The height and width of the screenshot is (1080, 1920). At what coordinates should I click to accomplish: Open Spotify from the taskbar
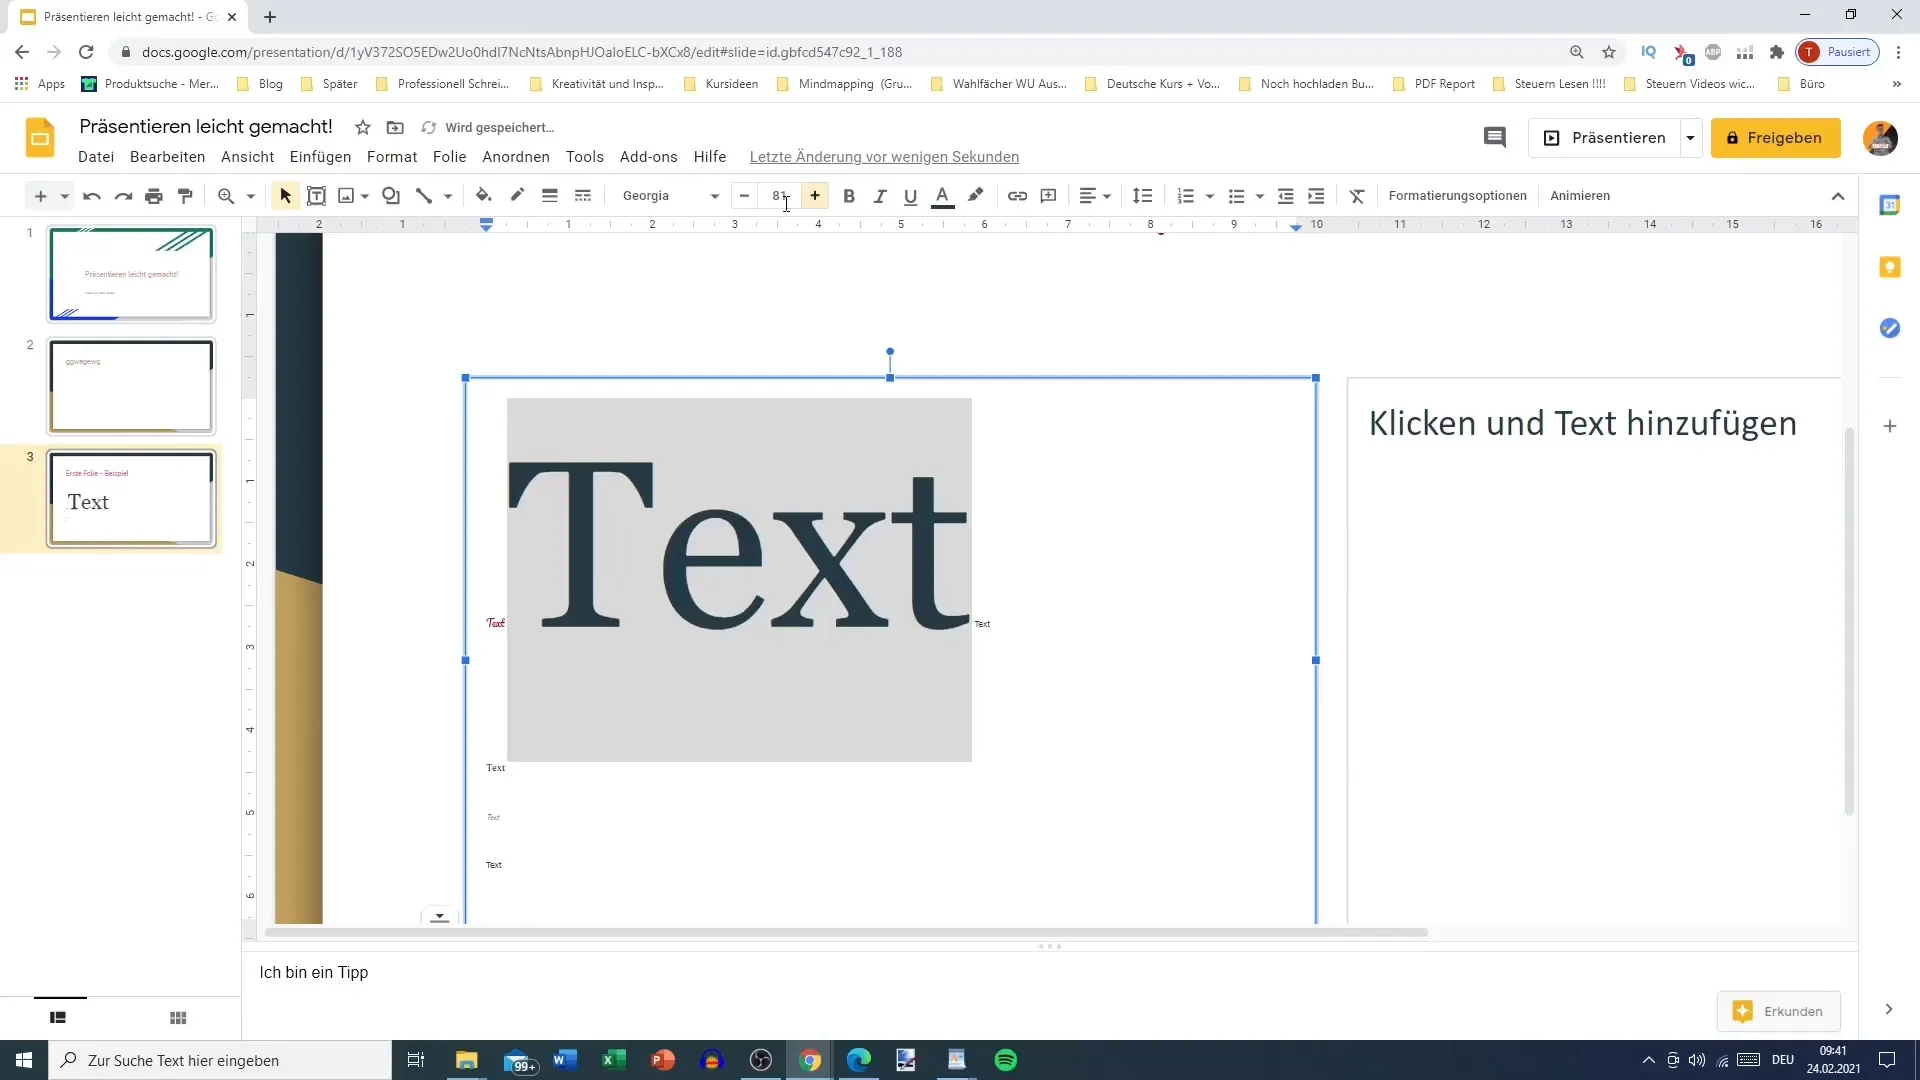point(1006,1060)
